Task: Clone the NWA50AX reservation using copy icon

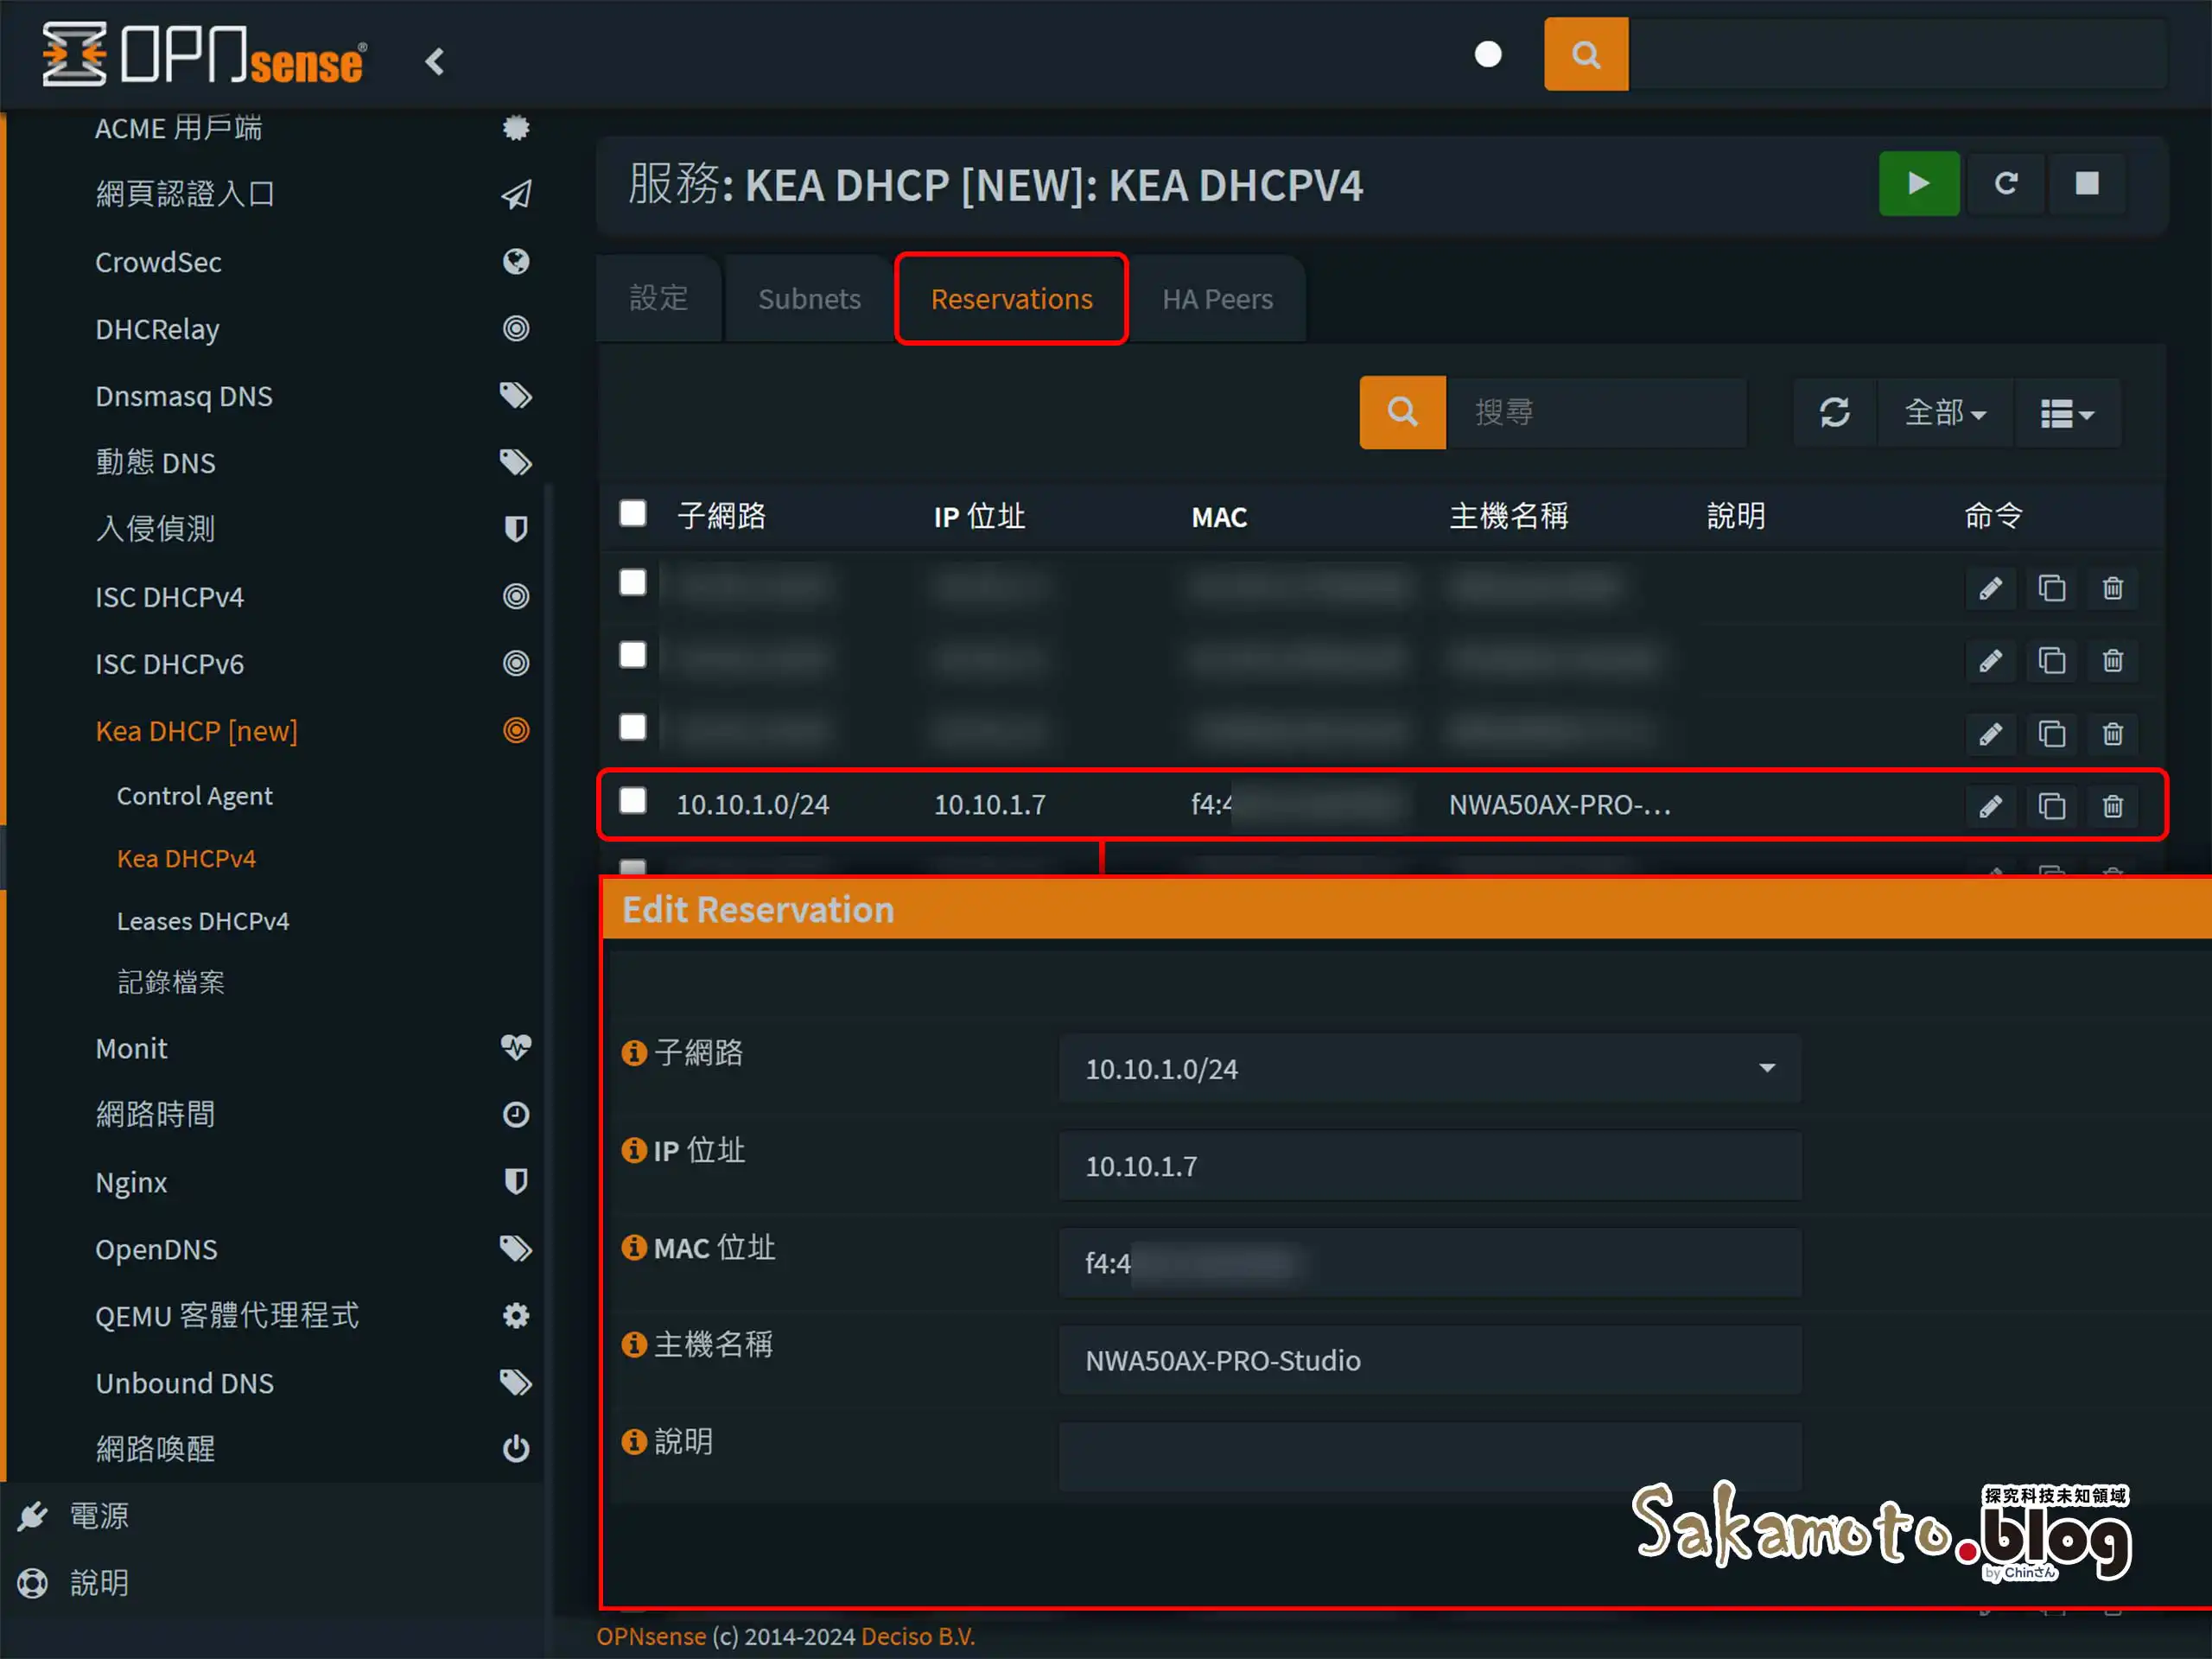Action: (x=2052, y=805)
